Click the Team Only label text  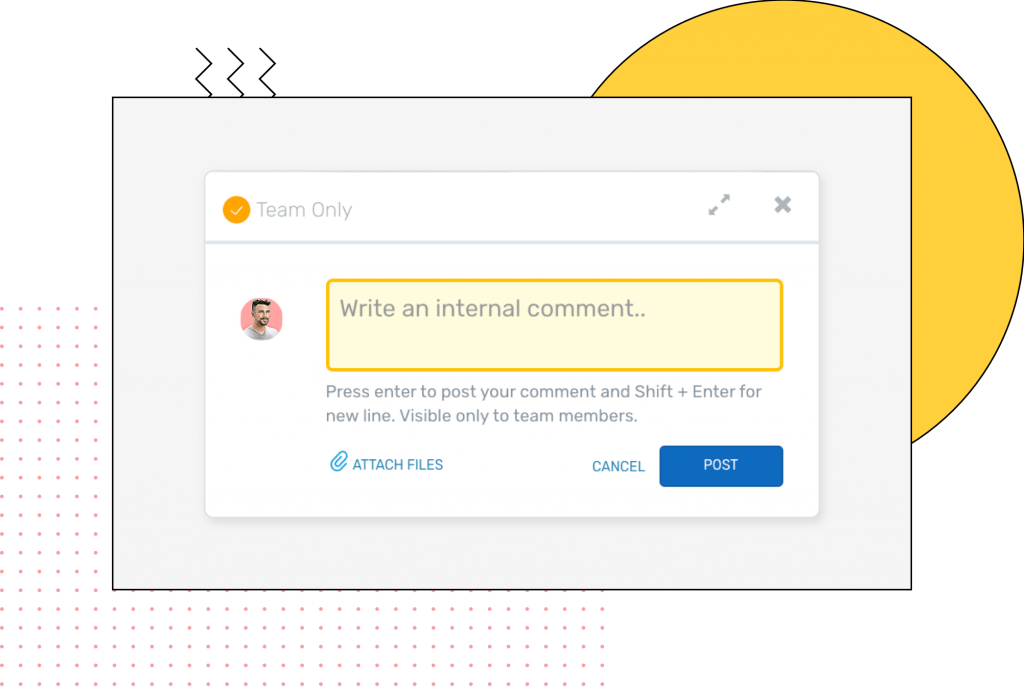click(x=304, y=210)
